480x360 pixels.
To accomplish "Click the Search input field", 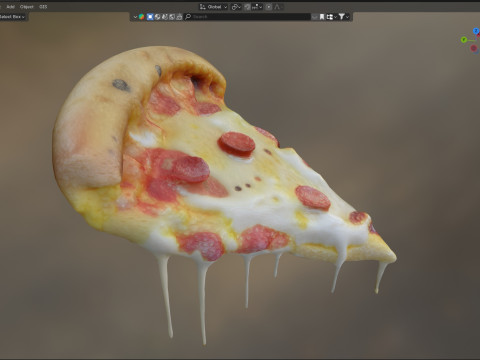I will point(247,17).
